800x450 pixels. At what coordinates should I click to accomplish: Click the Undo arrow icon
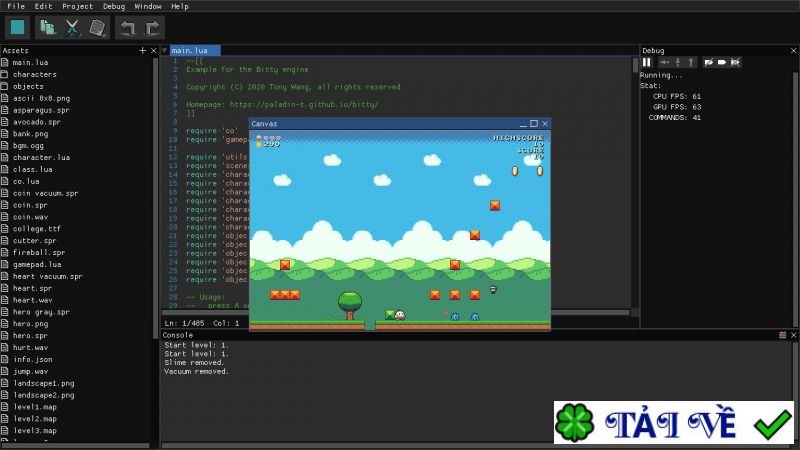point(128,28)
